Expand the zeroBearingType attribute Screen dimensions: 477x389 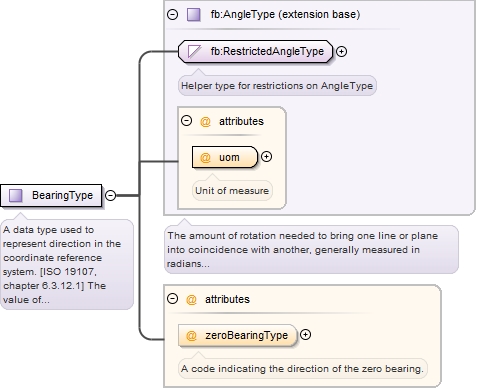coord(305,334)
